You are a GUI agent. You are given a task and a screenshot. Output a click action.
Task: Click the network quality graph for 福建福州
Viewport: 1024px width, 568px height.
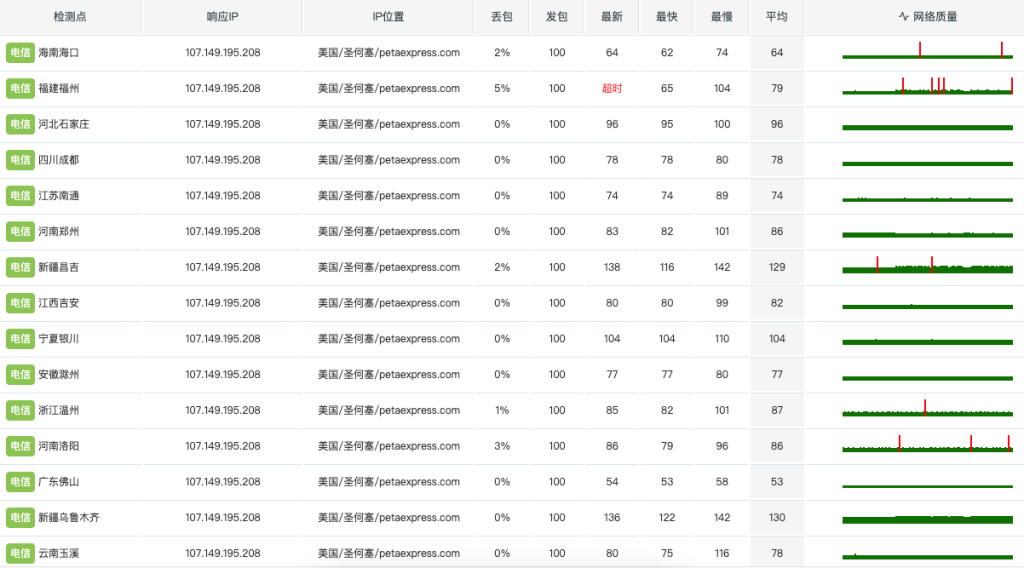[x=927, y=86]
